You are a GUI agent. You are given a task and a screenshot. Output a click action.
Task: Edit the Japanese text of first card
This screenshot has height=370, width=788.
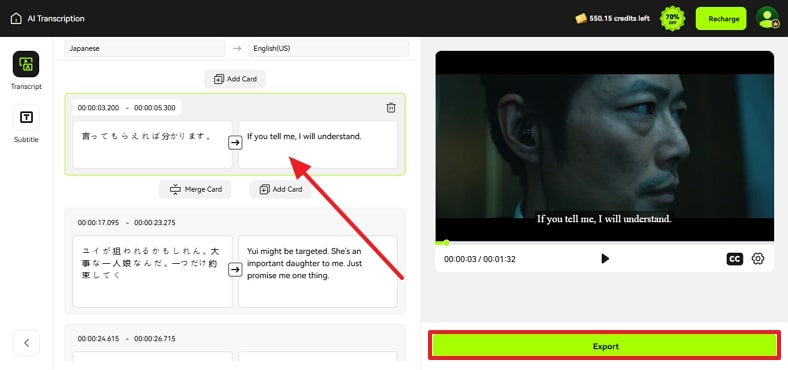click(x=152, y=145)
